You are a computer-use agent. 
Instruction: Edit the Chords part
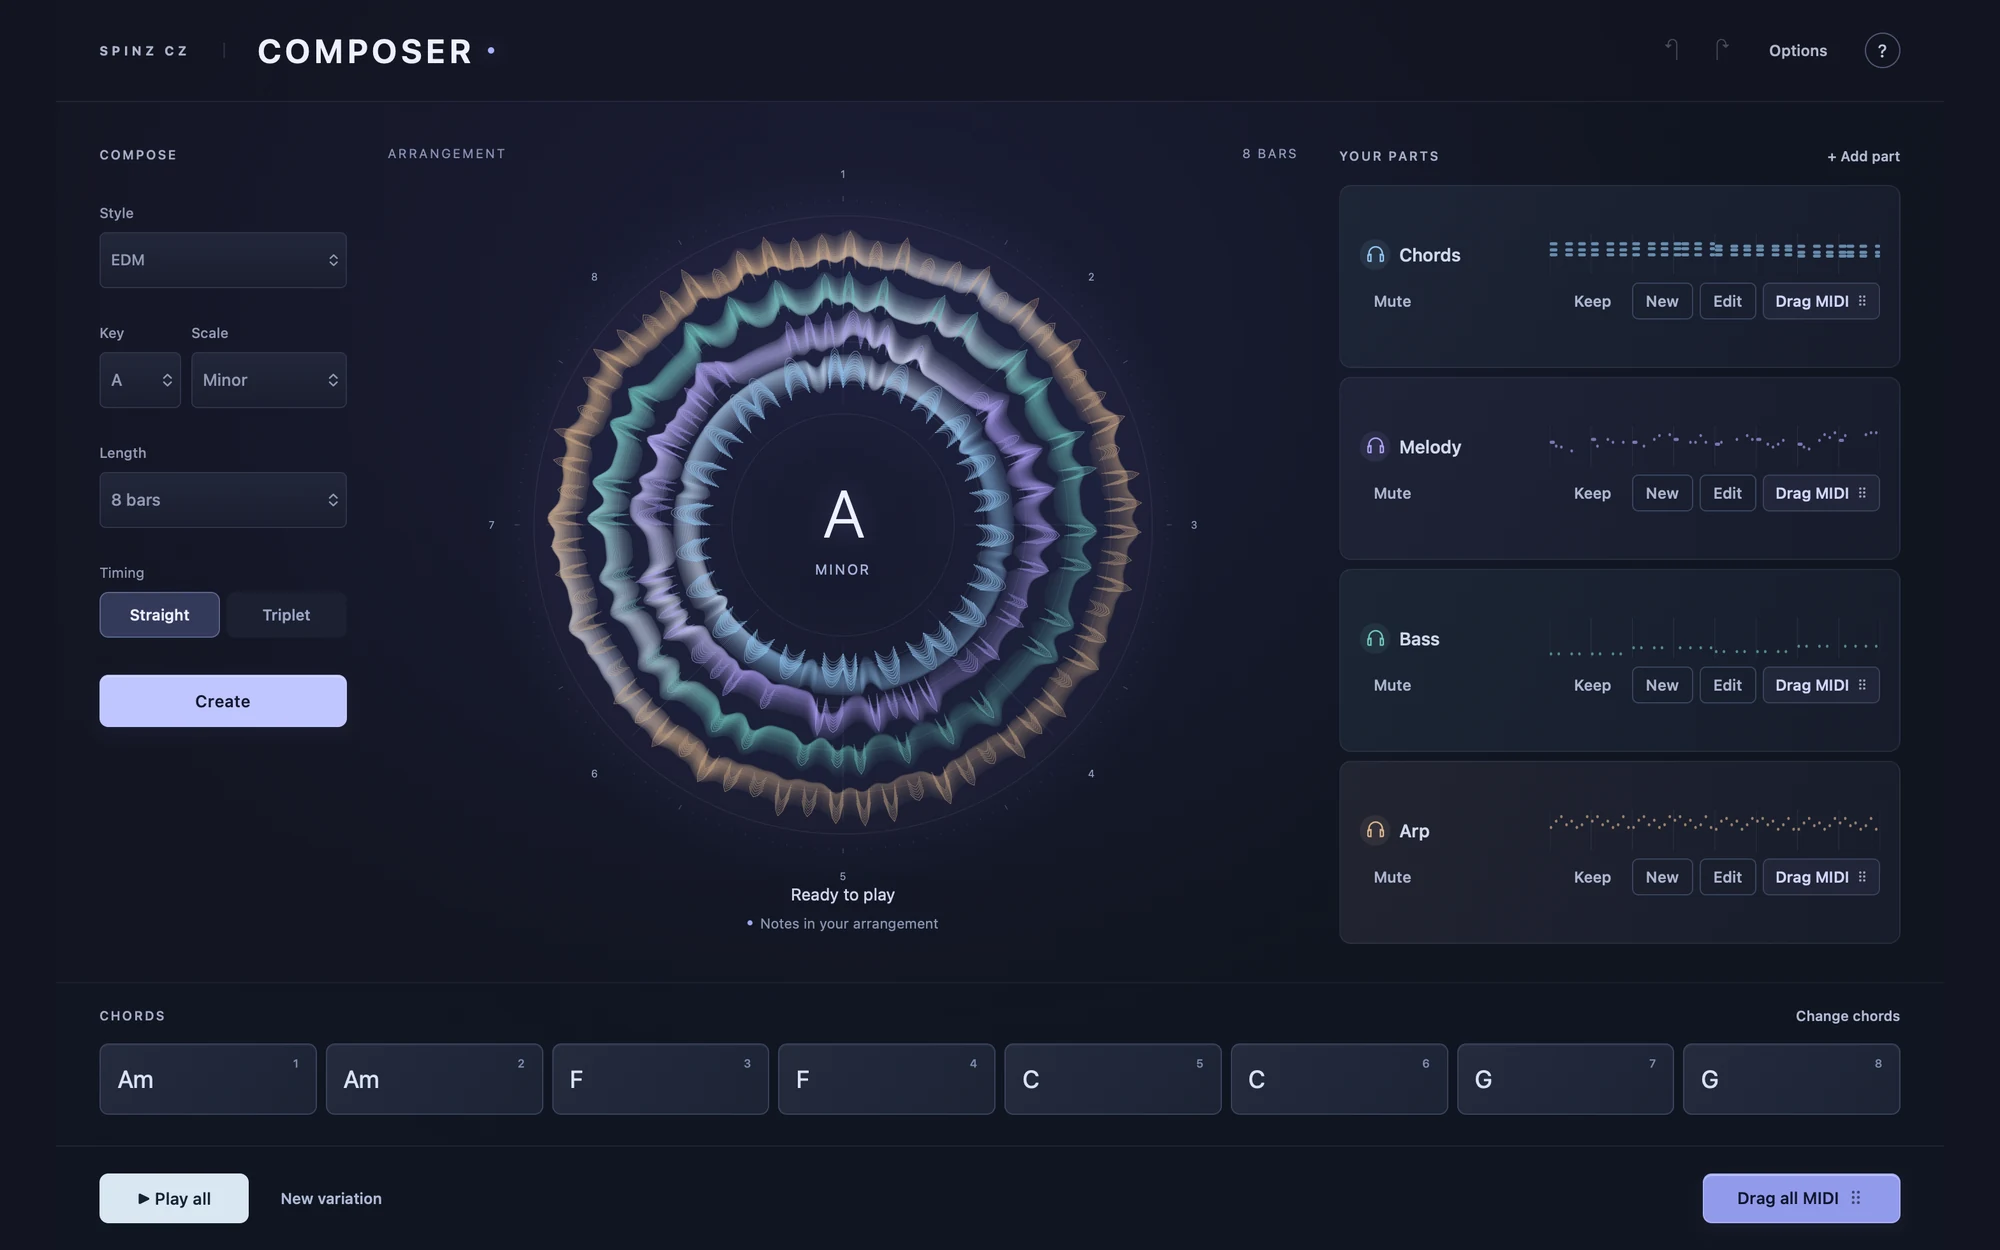(1727, 301)
